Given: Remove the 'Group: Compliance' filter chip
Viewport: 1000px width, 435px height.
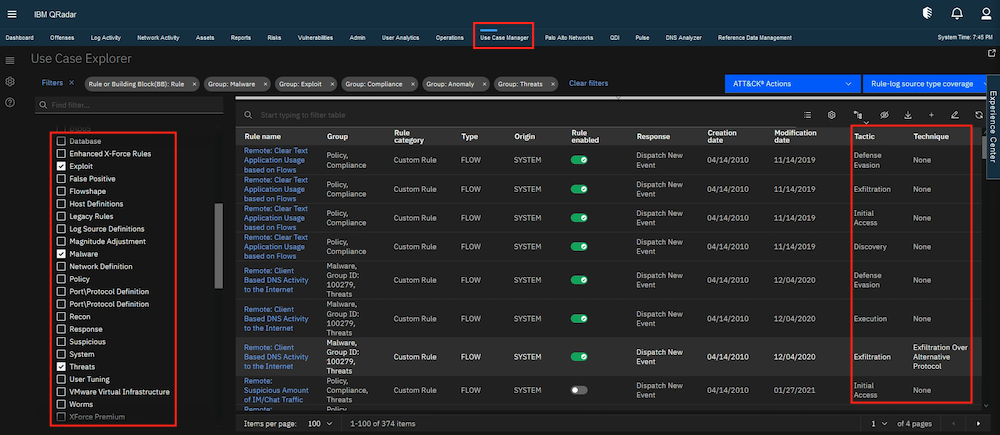Looking at the screenshot, I should [413, 84].
